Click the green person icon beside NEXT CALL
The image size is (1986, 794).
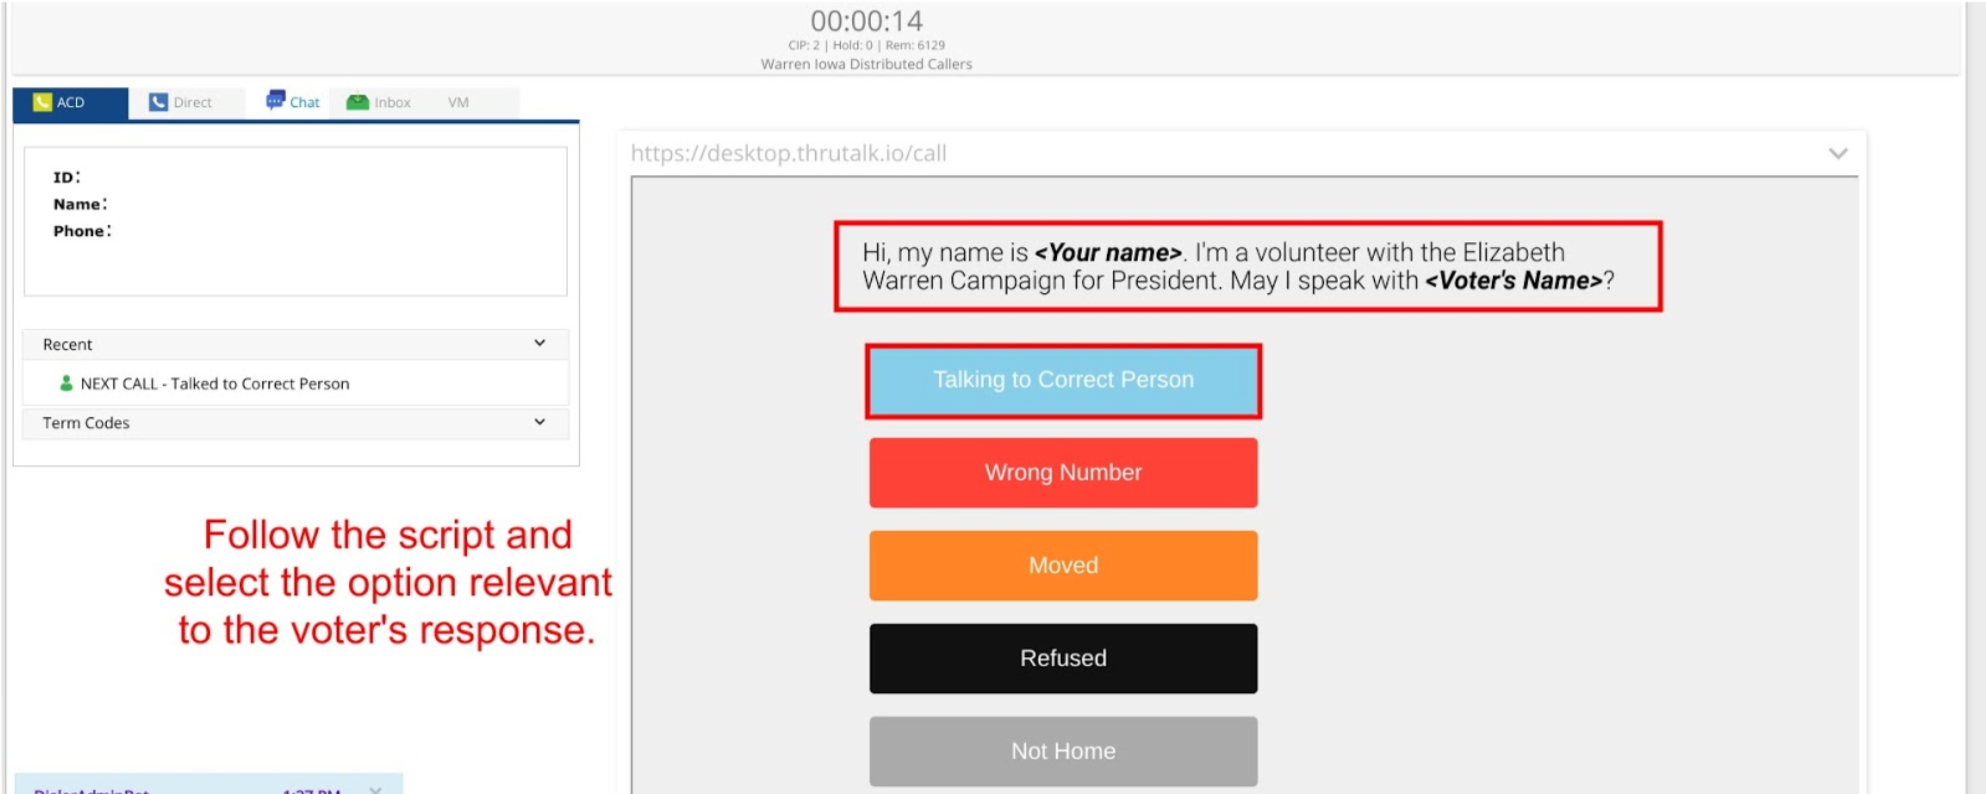pos(66,383)
